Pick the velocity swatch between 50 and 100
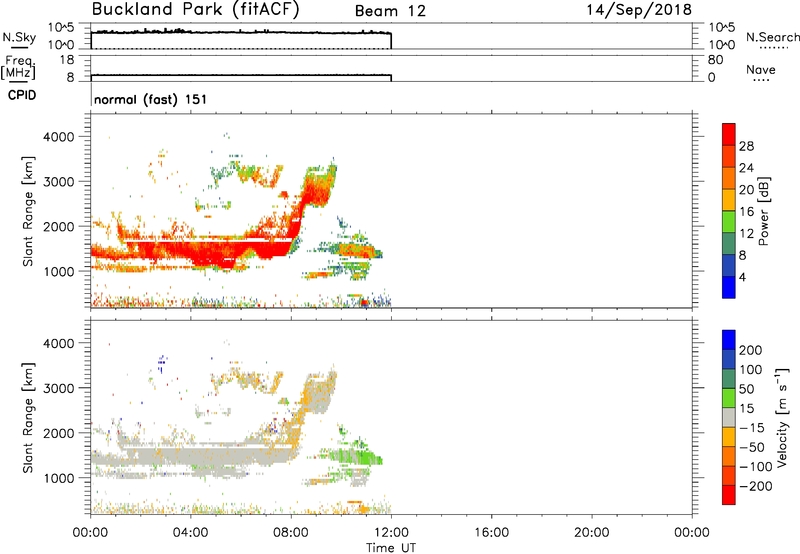800x554 pixels. point(729,379)
